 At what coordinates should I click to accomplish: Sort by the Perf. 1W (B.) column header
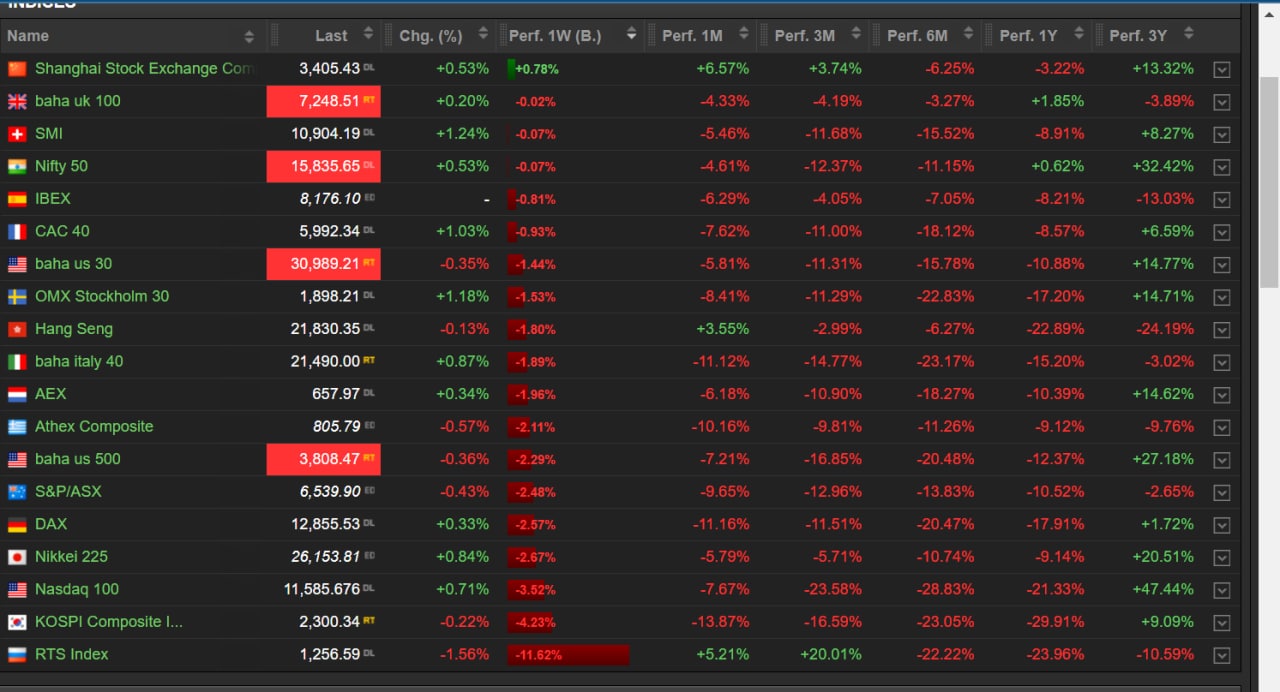[x=570, y=36]
